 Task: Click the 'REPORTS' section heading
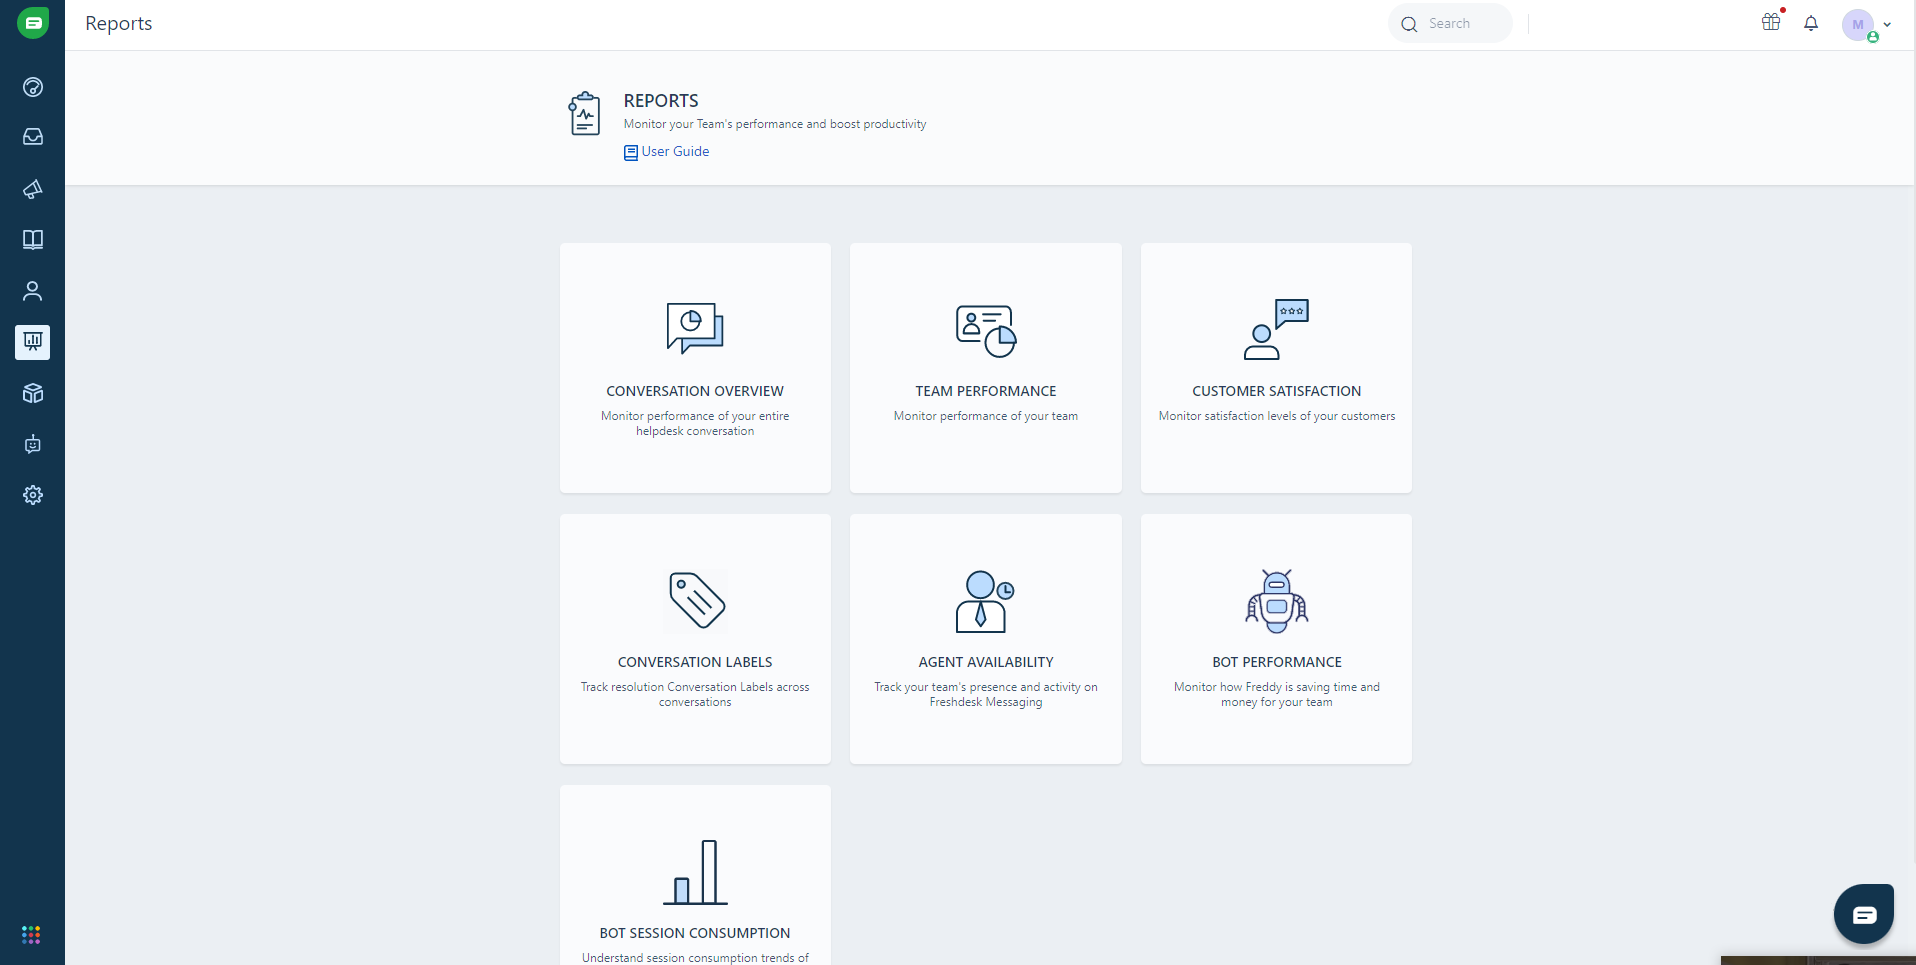(661, 101)
